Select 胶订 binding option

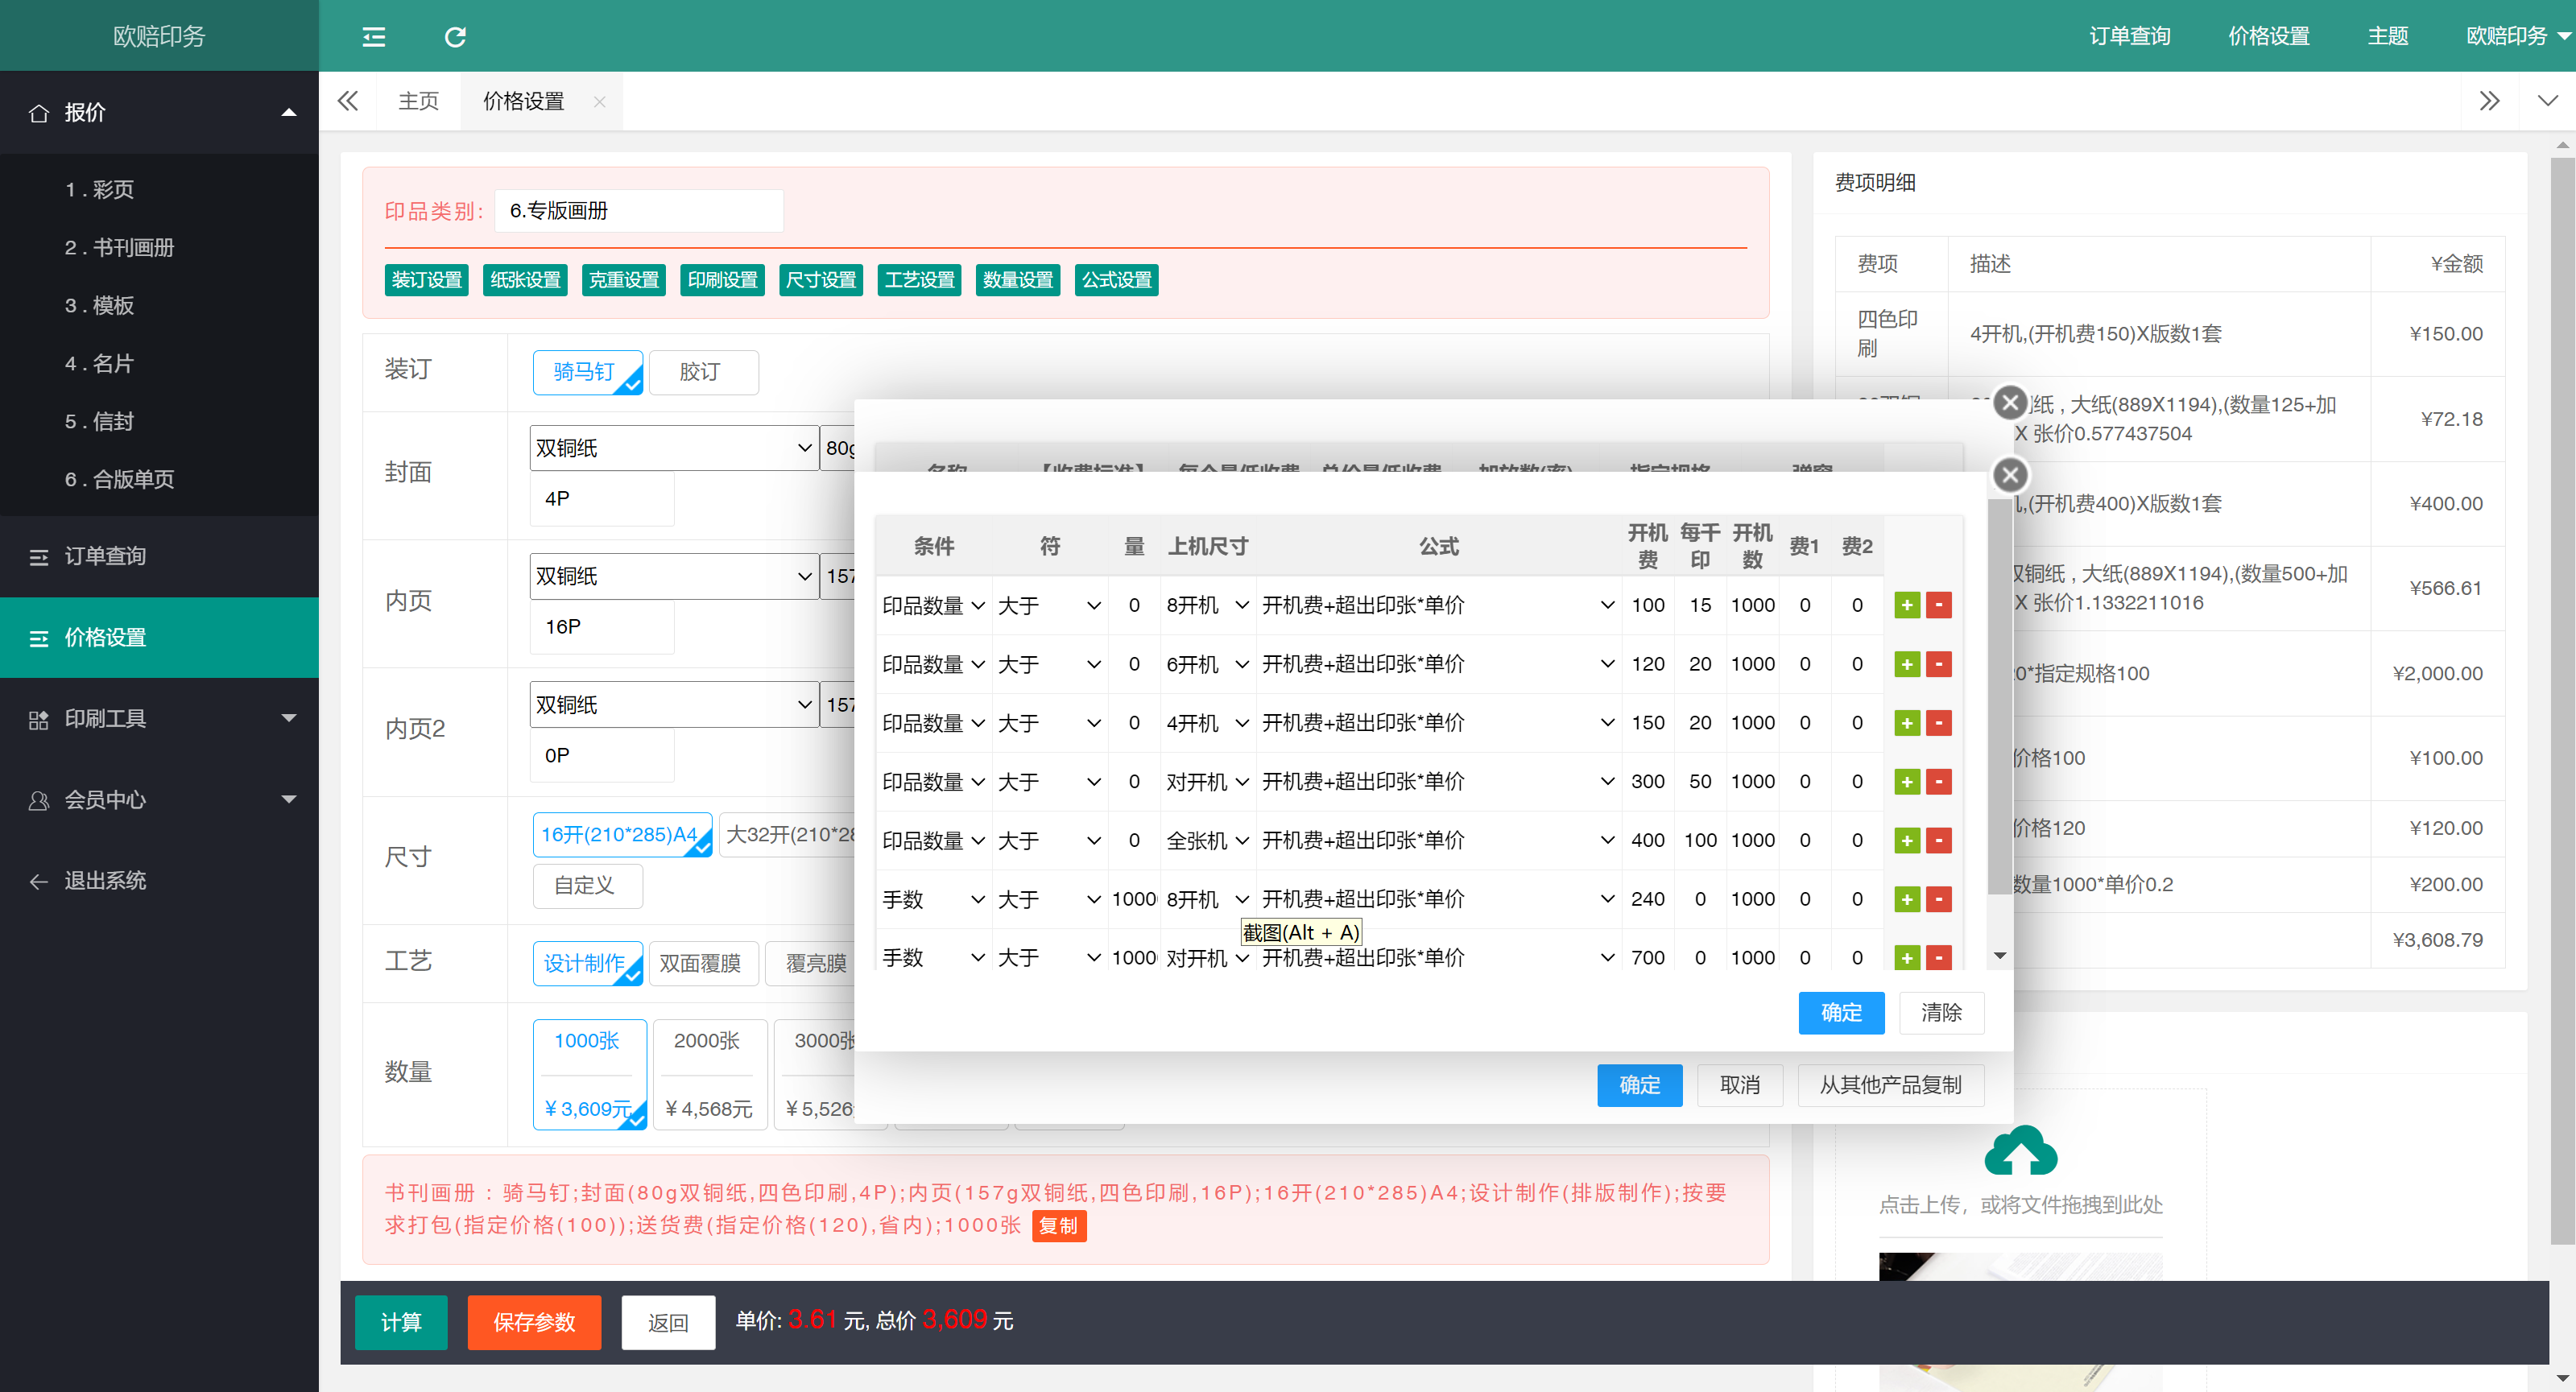703,372
